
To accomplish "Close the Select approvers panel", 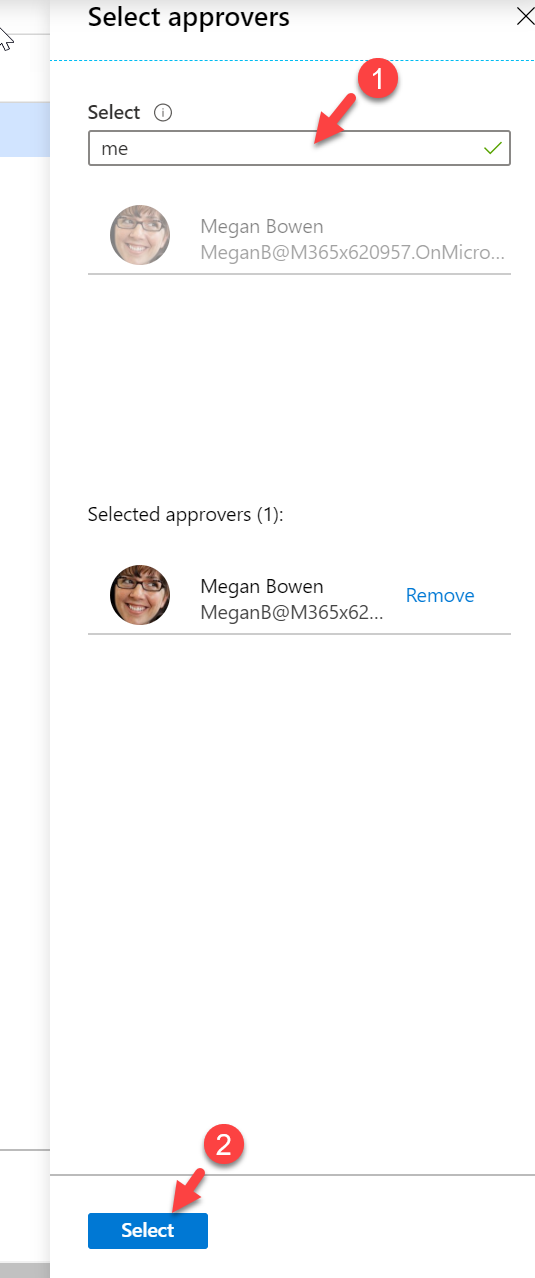I will coord(525,16).
